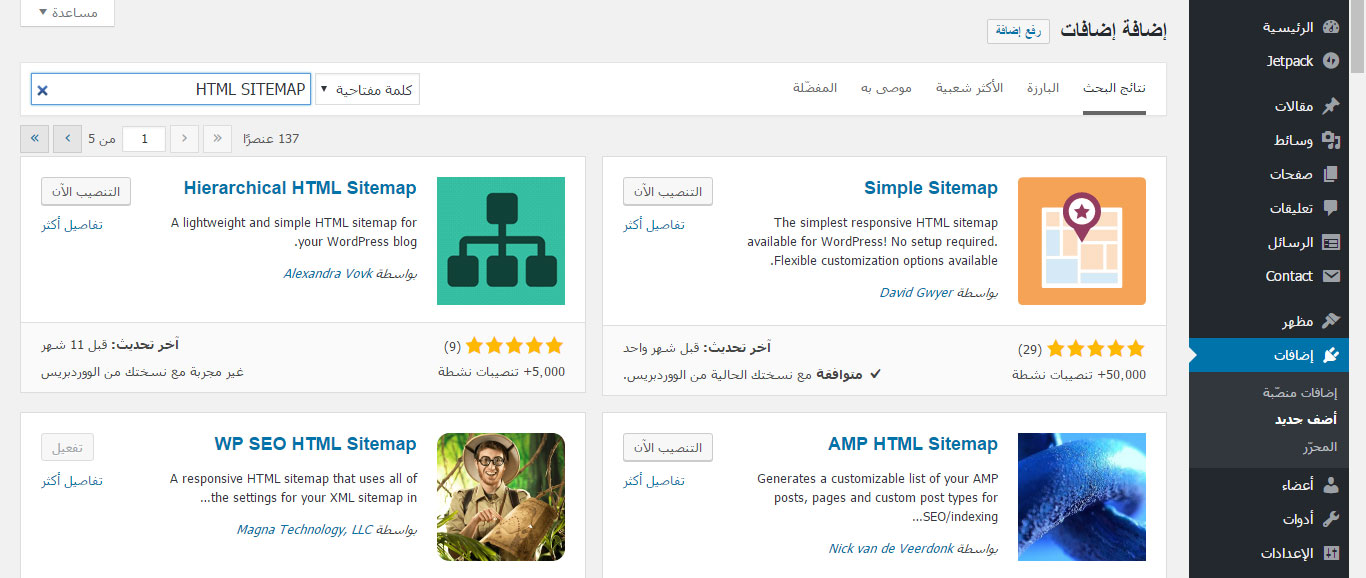The width and height of the screenshot is (1366, 578).
Task: Click the الرسائل feedback icon
Action: [1330, 242]
